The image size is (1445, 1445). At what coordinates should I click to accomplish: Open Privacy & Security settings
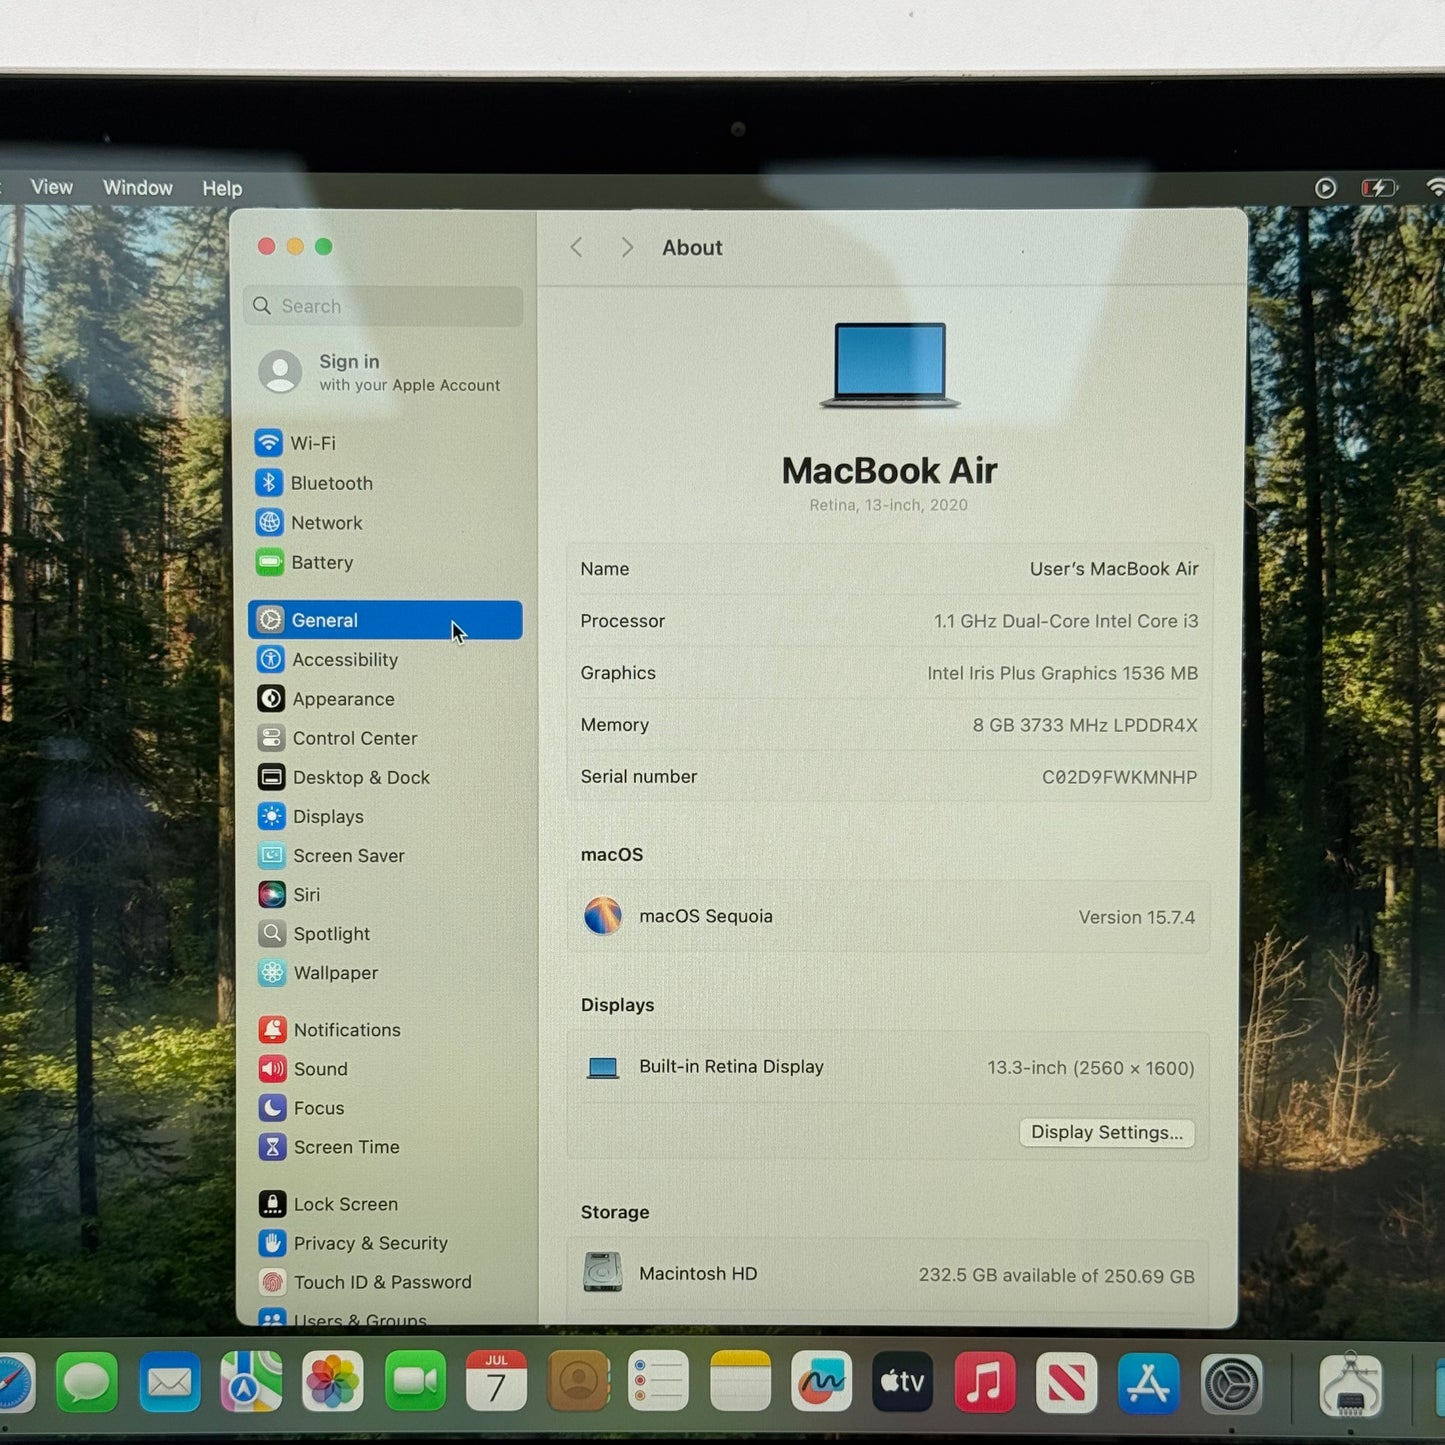[x=385, y=1243]
